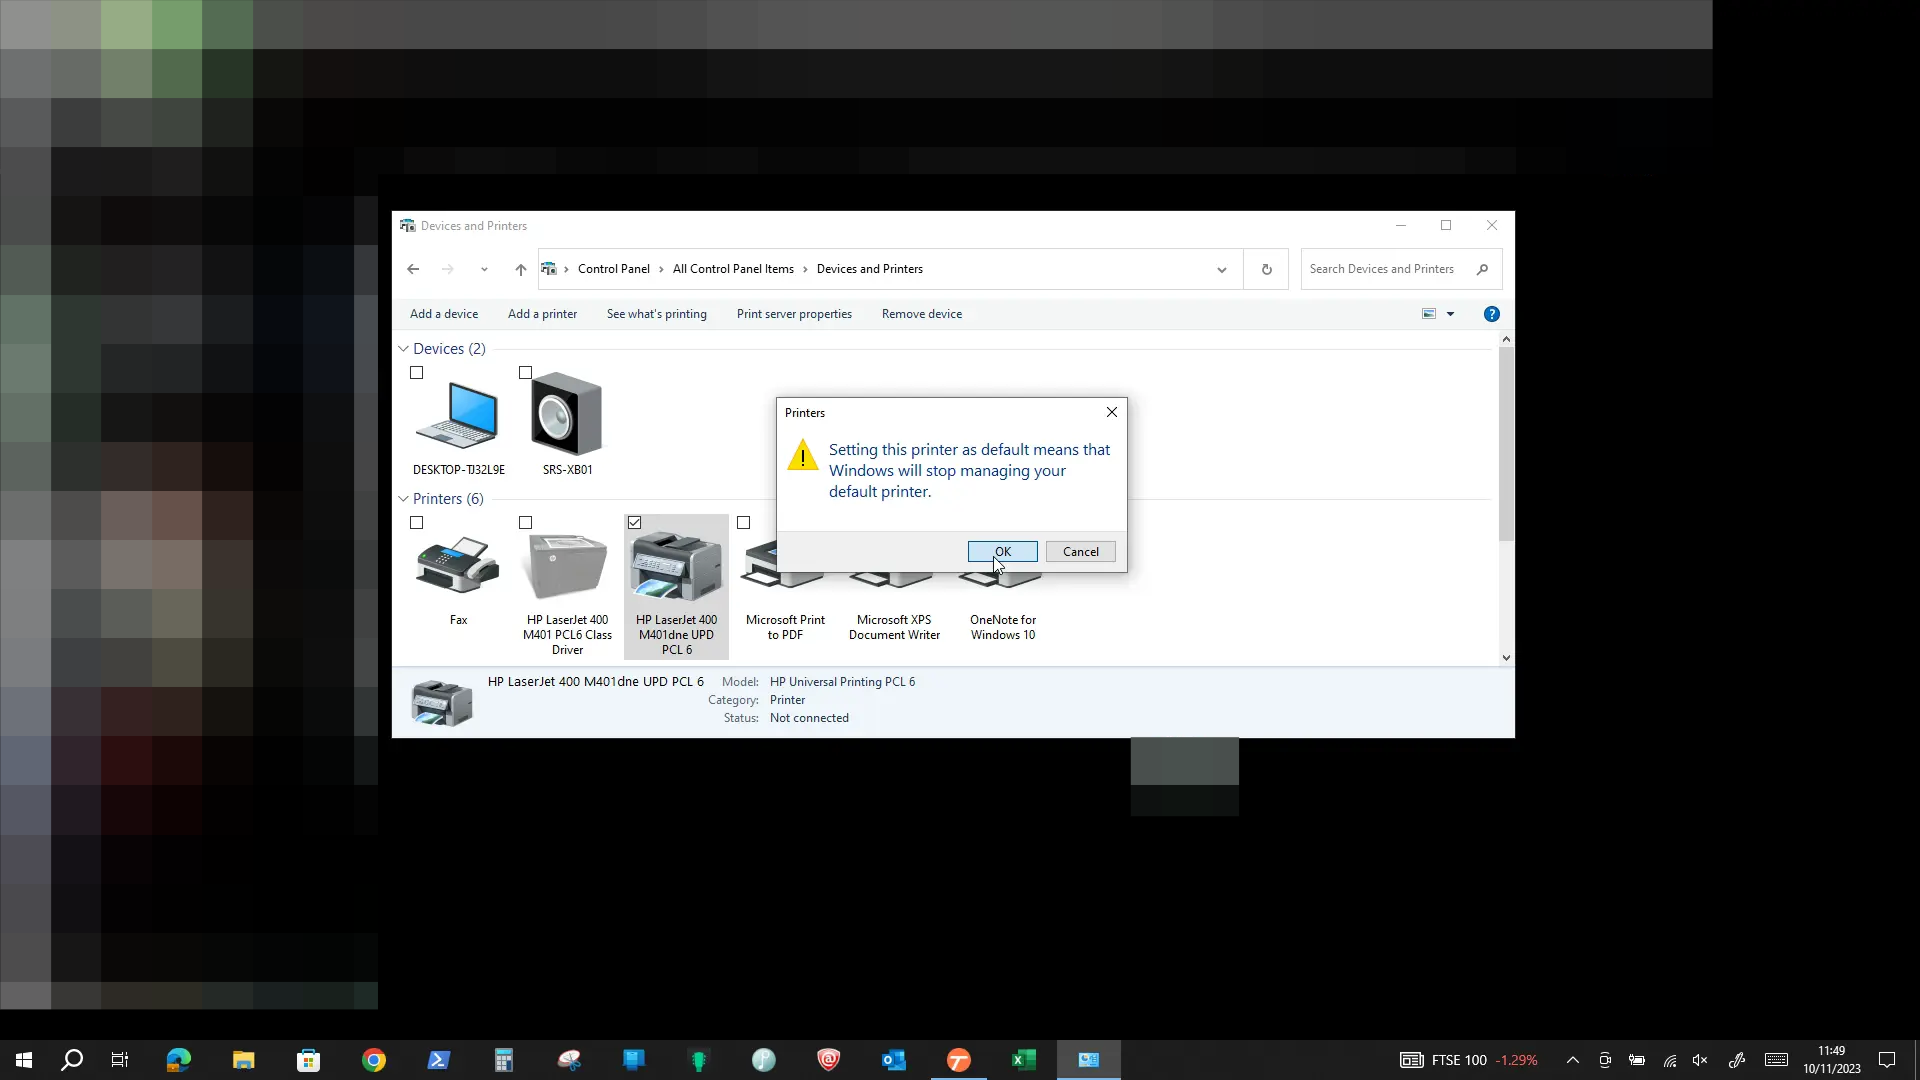Open the Windows Start menu
The image size is (1920, 1080).
24,1060
